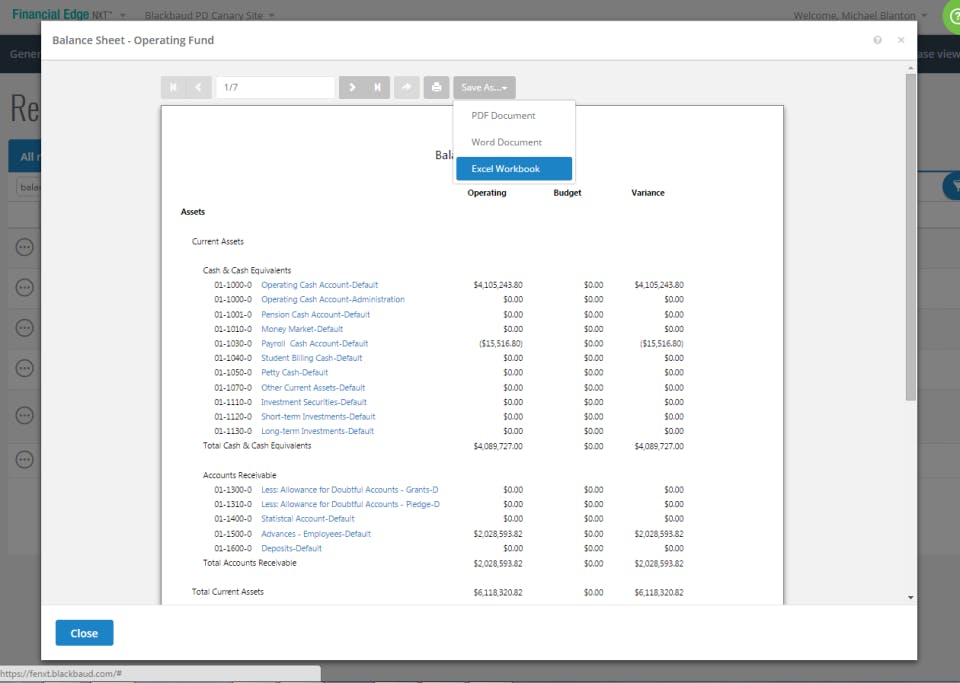Click the blue Close button
The image size is (960, 683).
[x=84, y=633]
